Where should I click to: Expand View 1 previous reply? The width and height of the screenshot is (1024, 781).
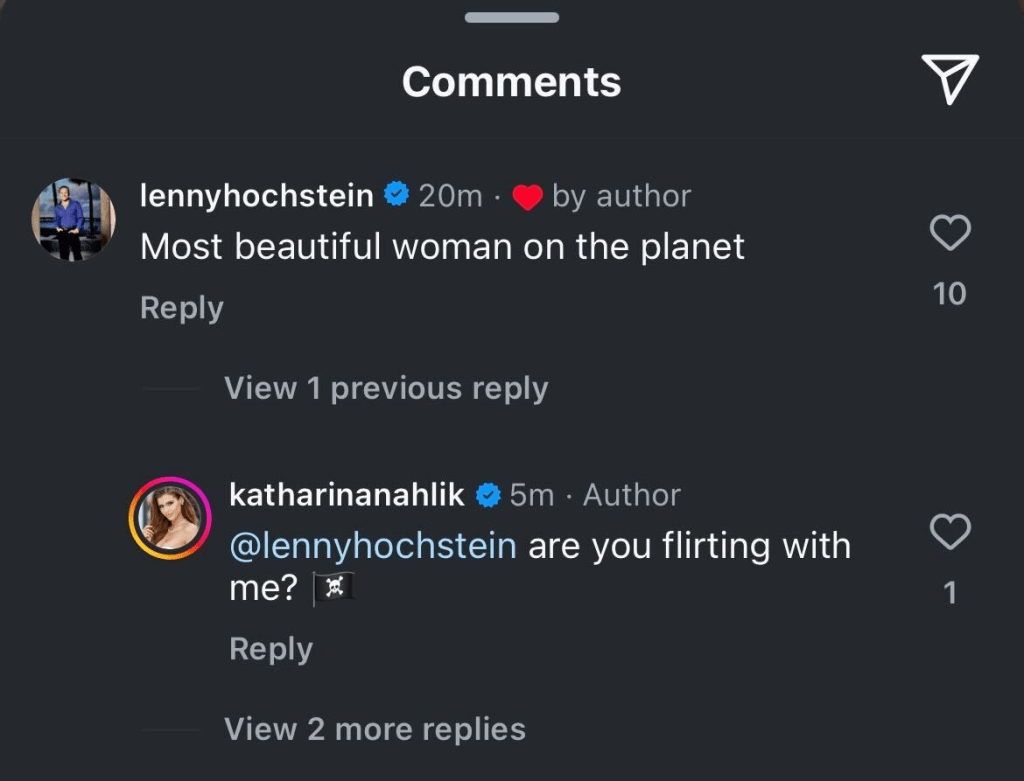tap(386, 388)
